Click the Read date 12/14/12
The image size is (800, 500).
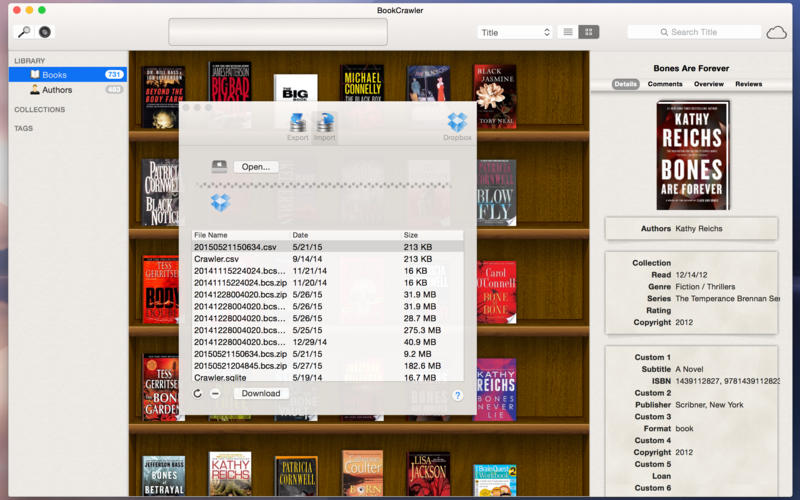coord(691,274)
